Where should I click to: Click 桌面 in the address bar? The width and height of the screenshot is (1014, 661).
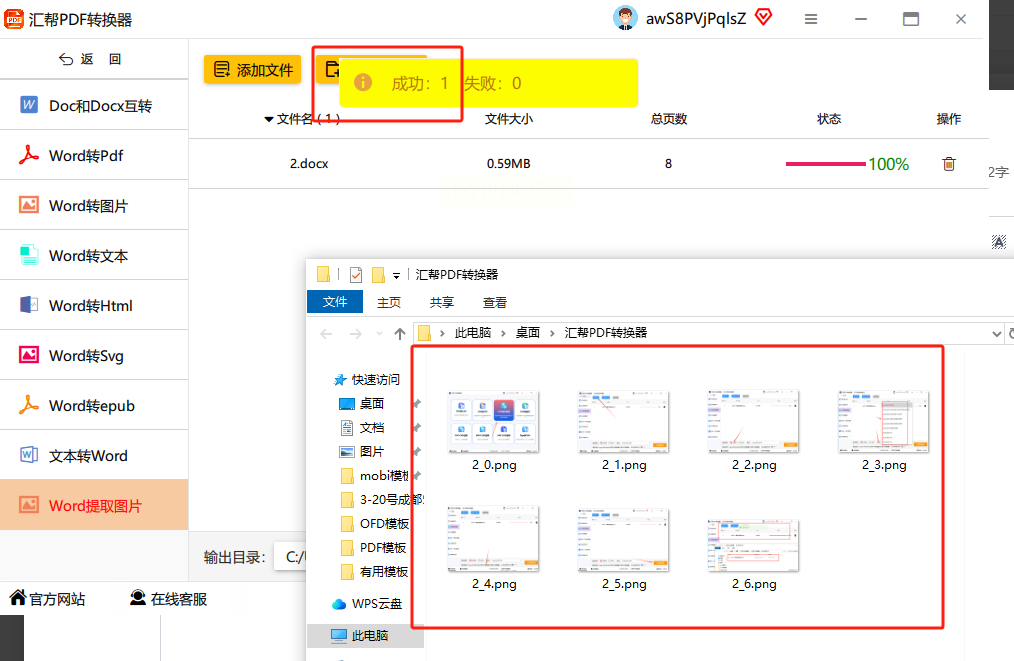(x=528, y=332)
